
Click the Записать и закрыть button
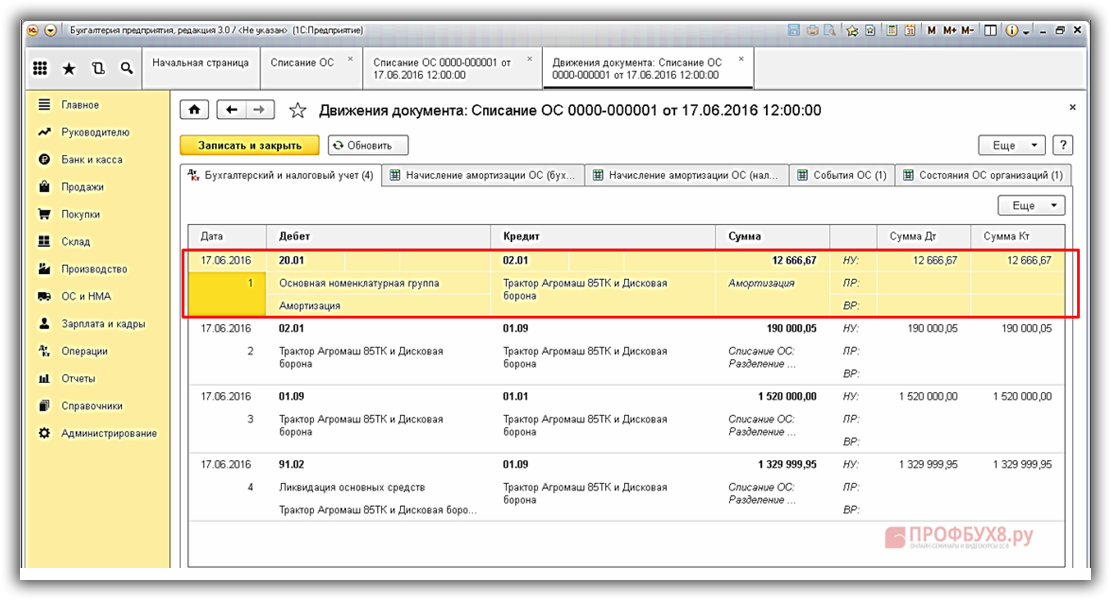click(x=249, y=145)
